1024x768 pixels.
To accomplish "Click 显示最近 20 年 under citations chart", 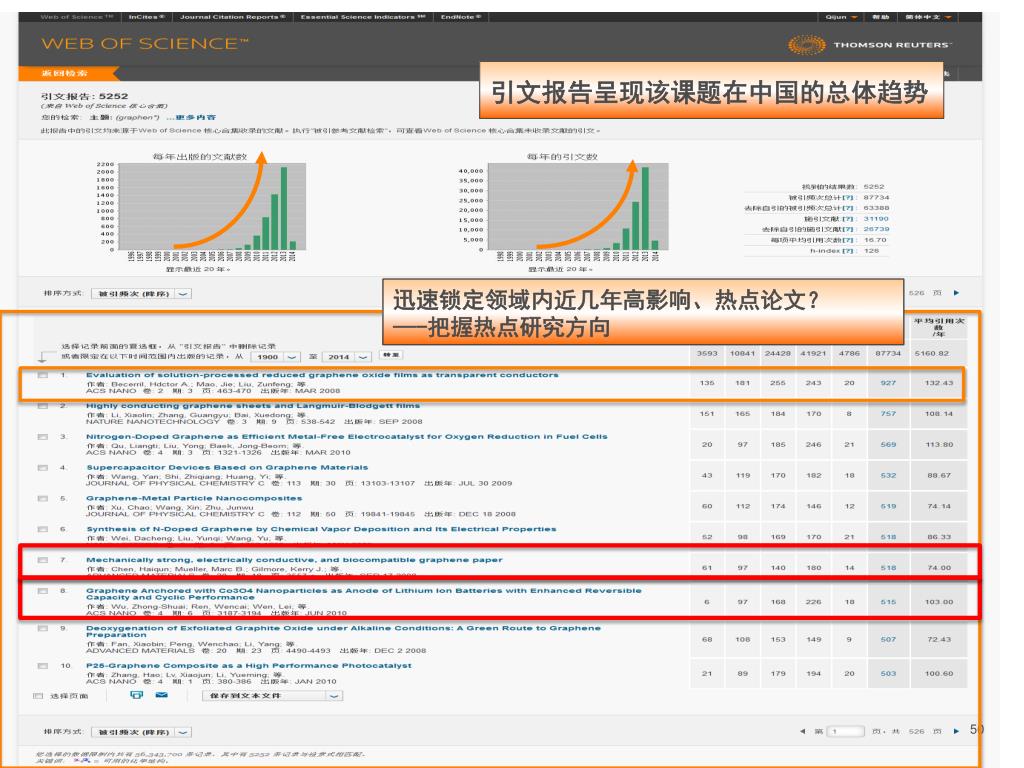I will pos(560,269).
